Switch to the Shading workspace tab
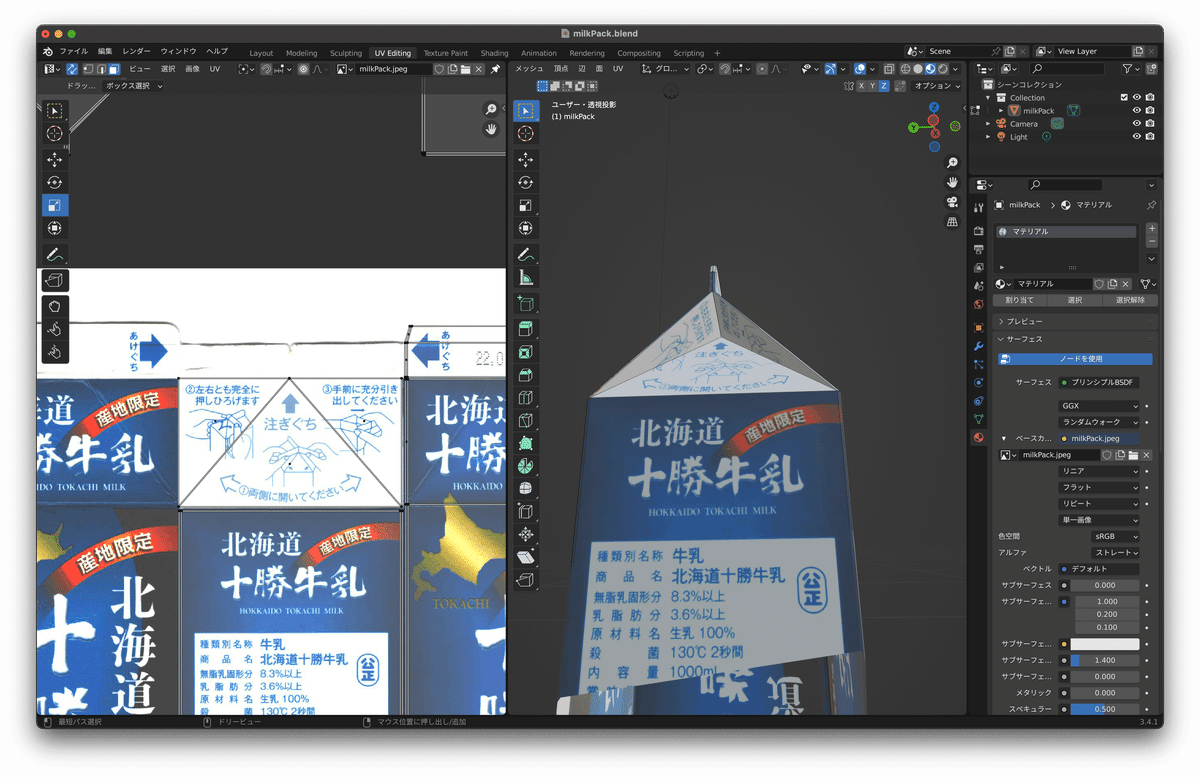1200x777 pixels. [x=494, y=53]
